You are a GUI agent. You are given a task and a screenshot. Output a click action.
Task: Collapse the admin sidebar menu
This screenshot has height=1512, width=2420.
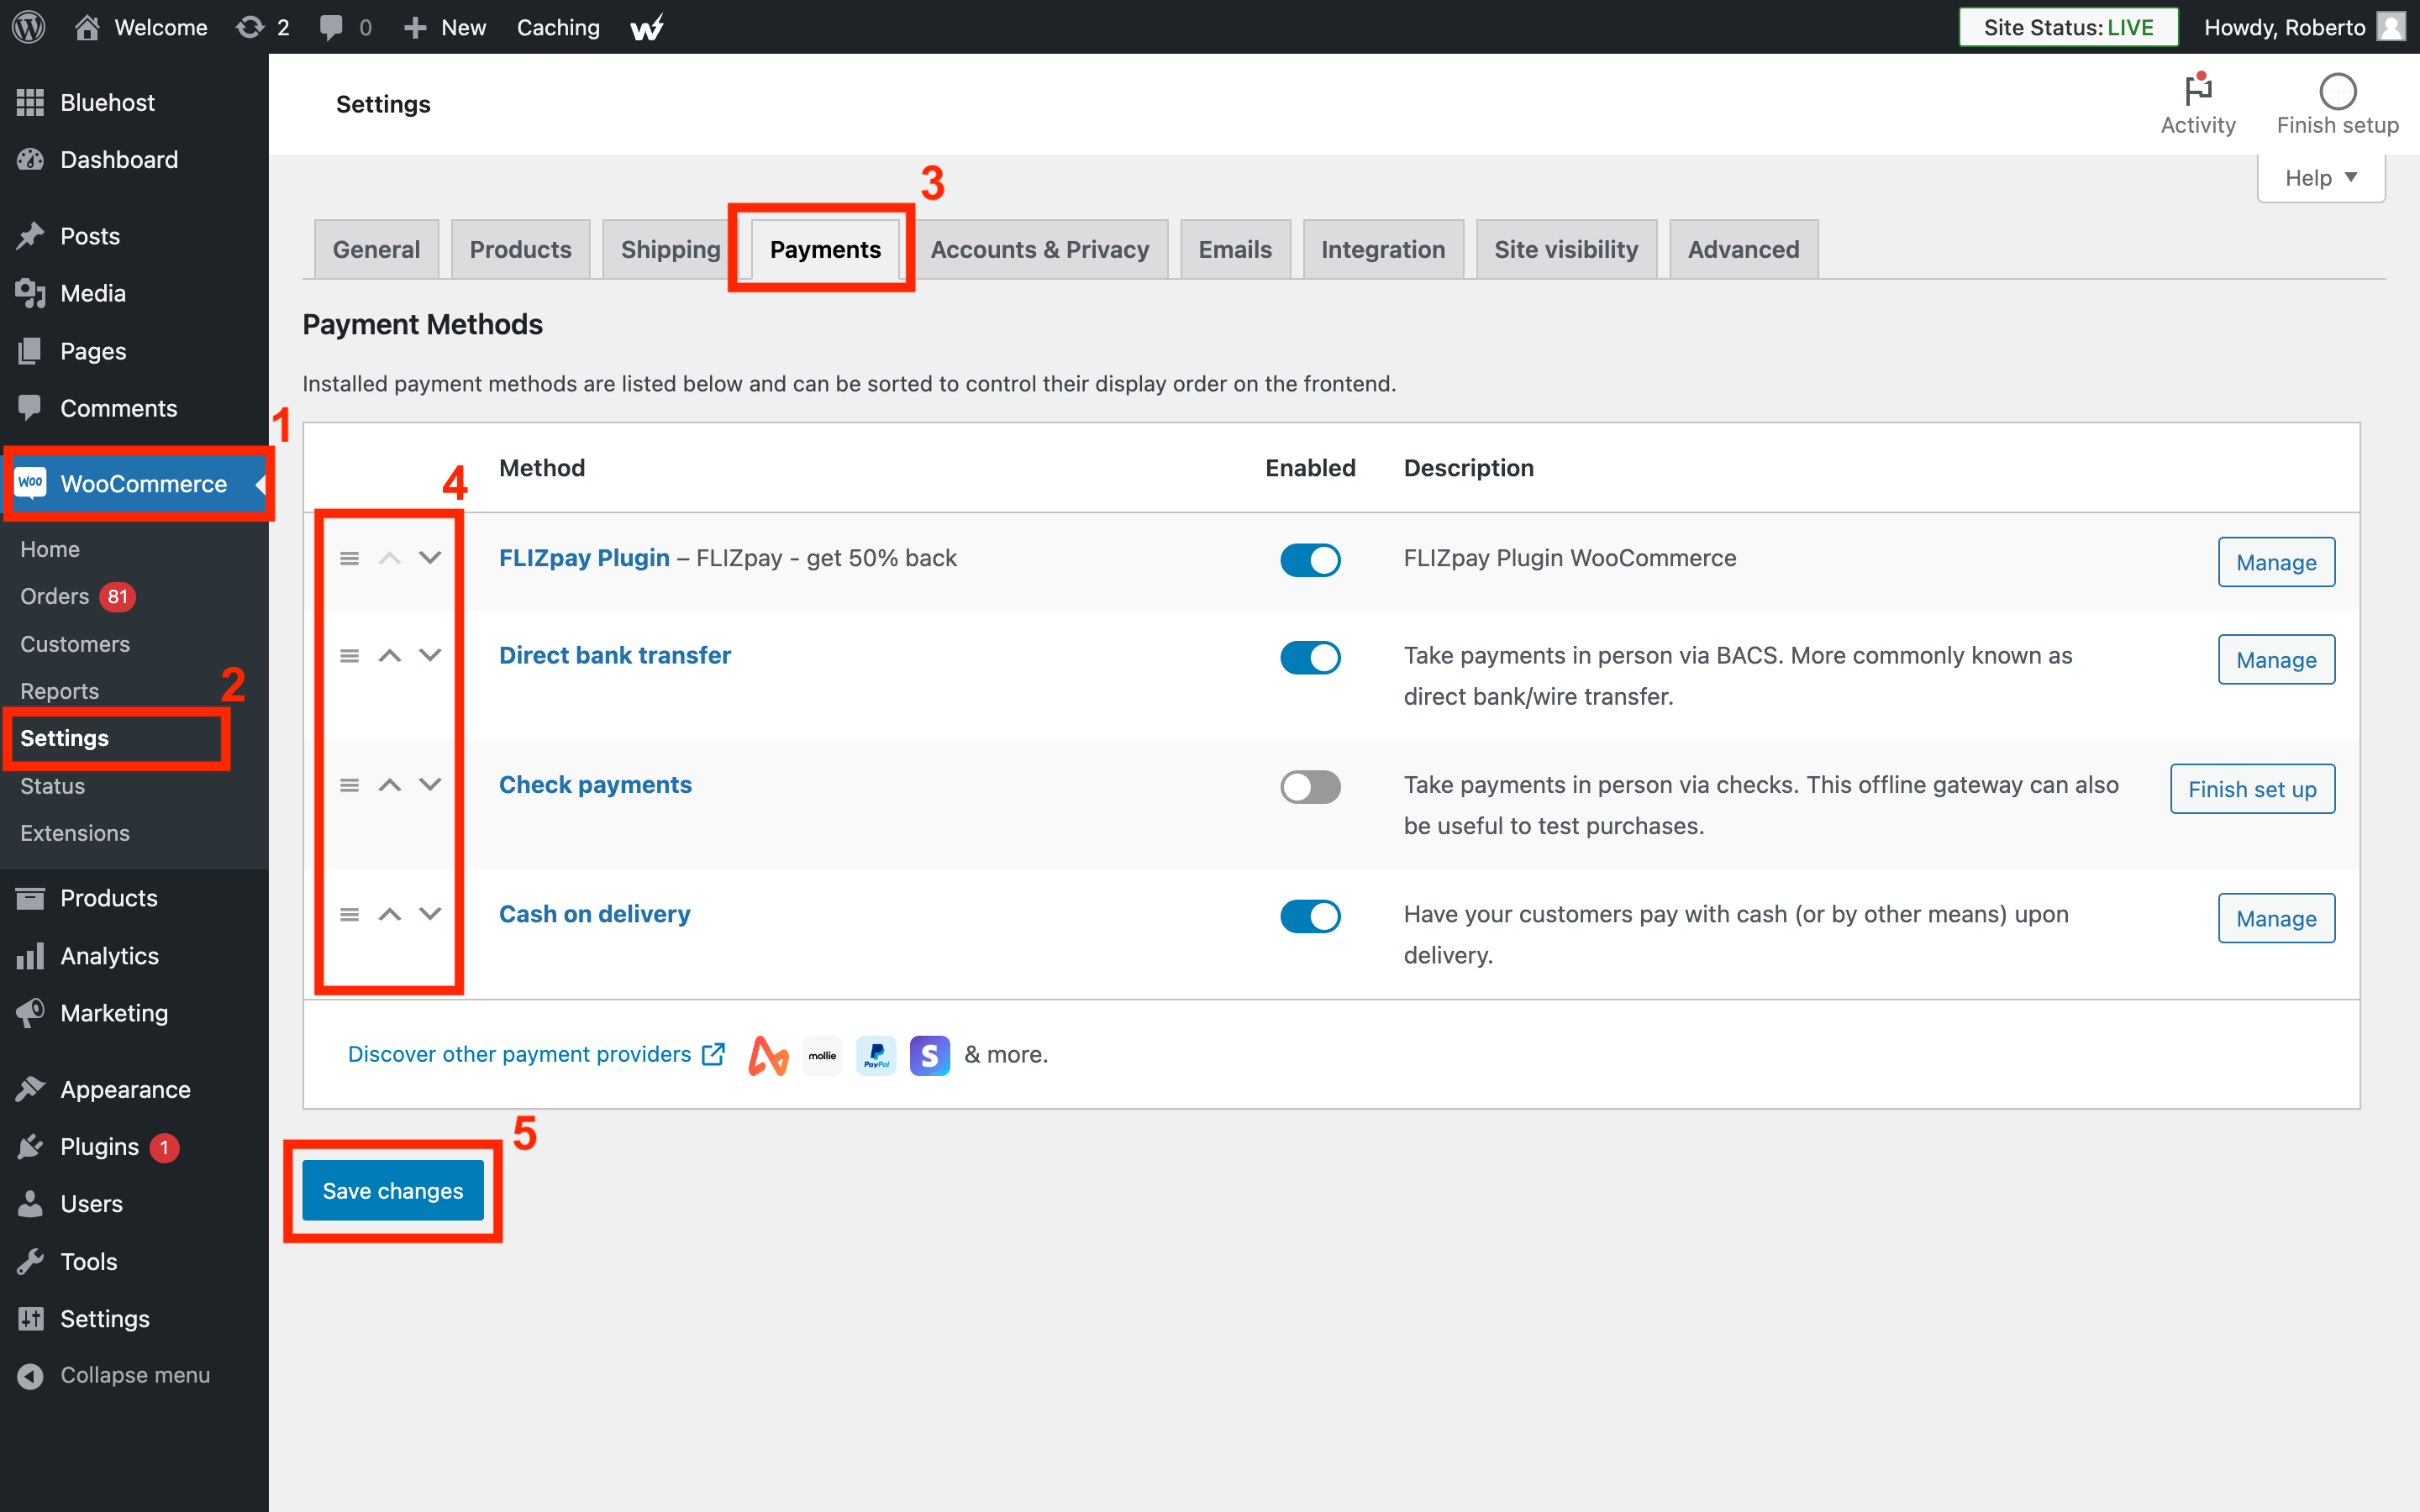point(114,1375)
